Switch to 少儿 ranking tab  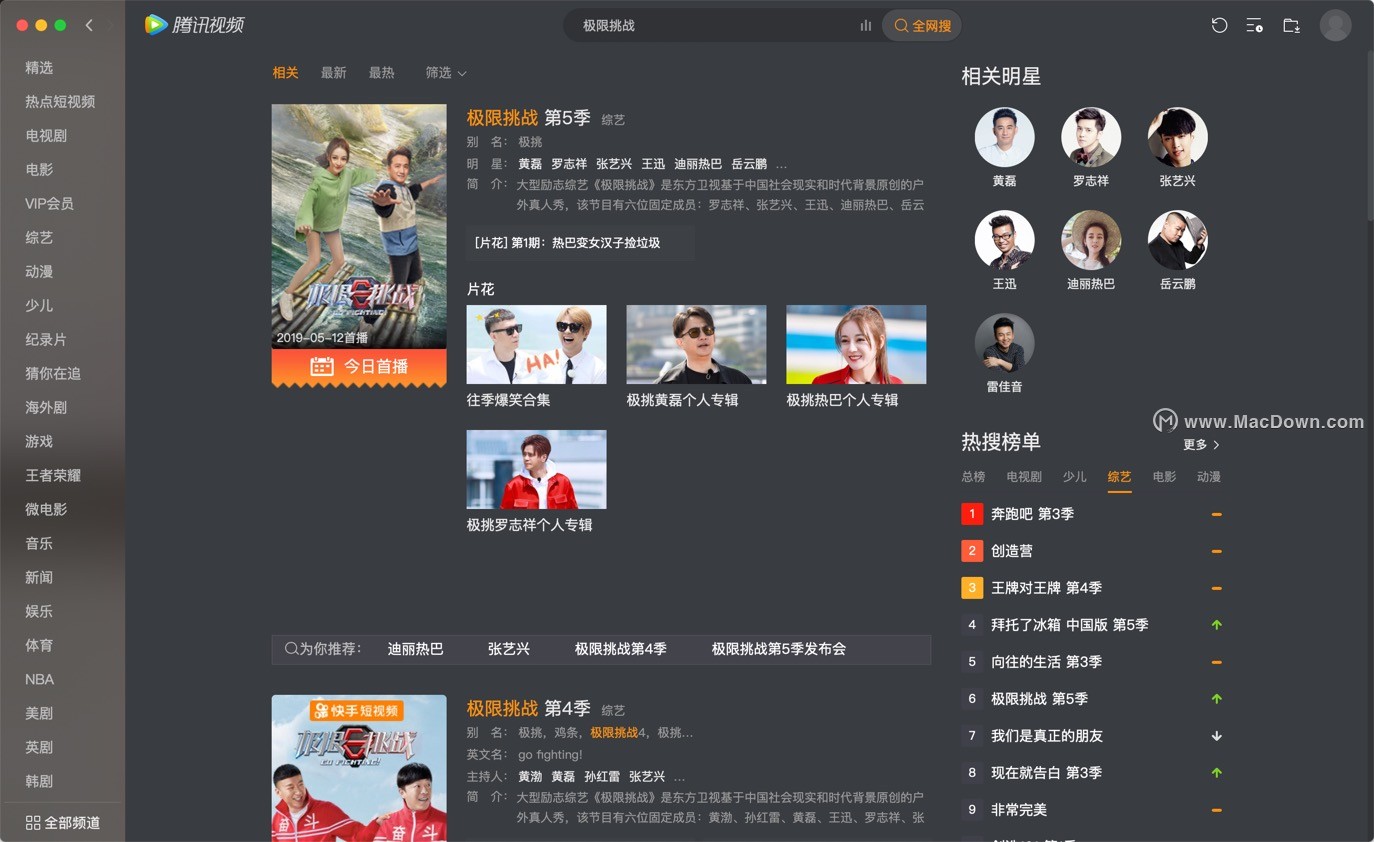click(1074, 477)
